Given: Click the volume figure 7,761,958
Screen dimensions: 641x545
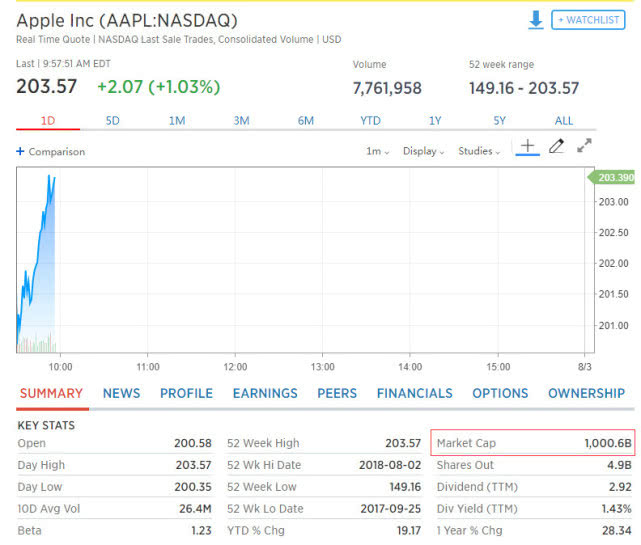Looking at the screenshot, I should point(387,88).
